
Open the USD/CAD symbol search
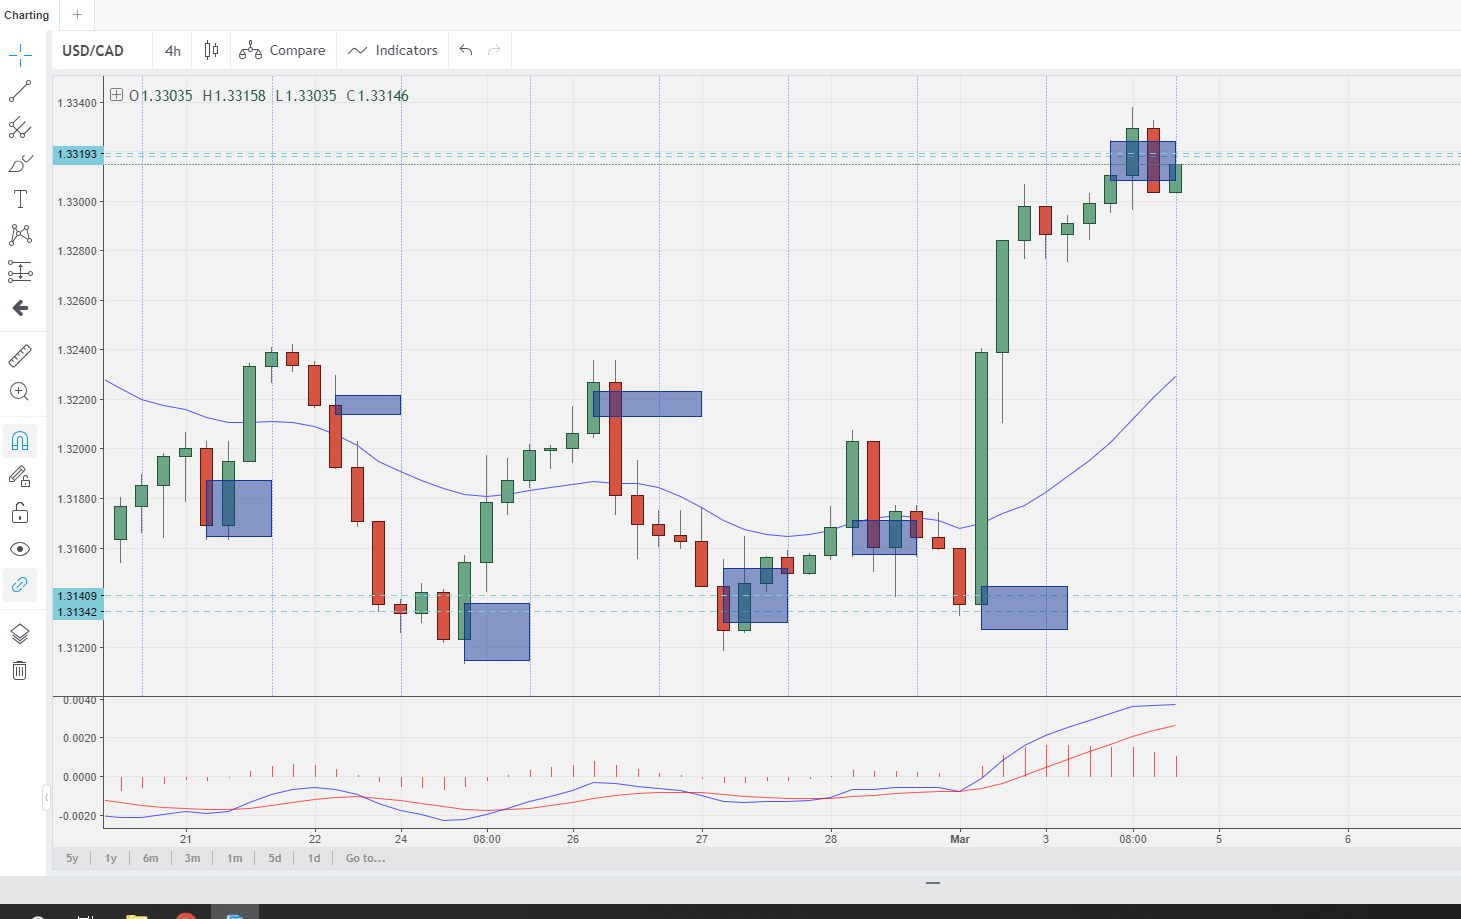93,50
